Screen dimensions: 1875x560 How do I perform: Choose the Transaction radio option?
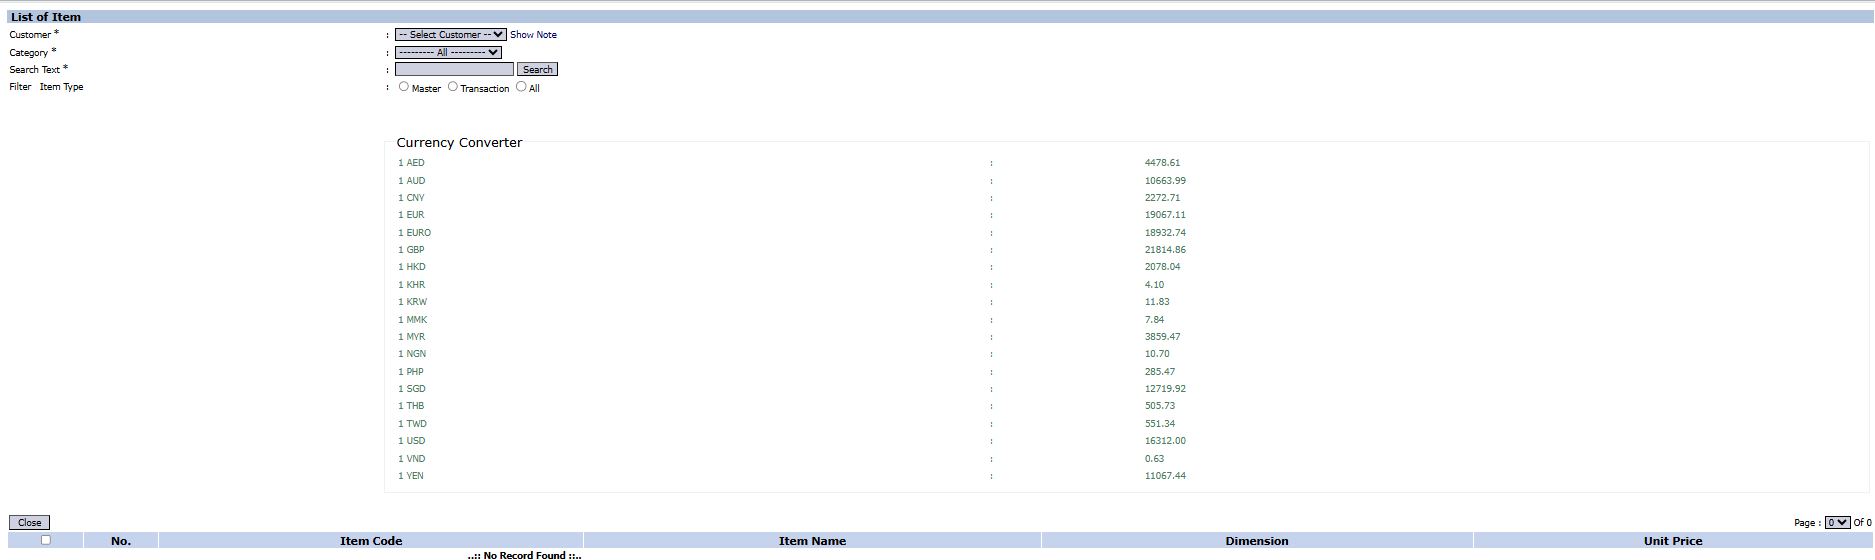click(x=453, y=87)
